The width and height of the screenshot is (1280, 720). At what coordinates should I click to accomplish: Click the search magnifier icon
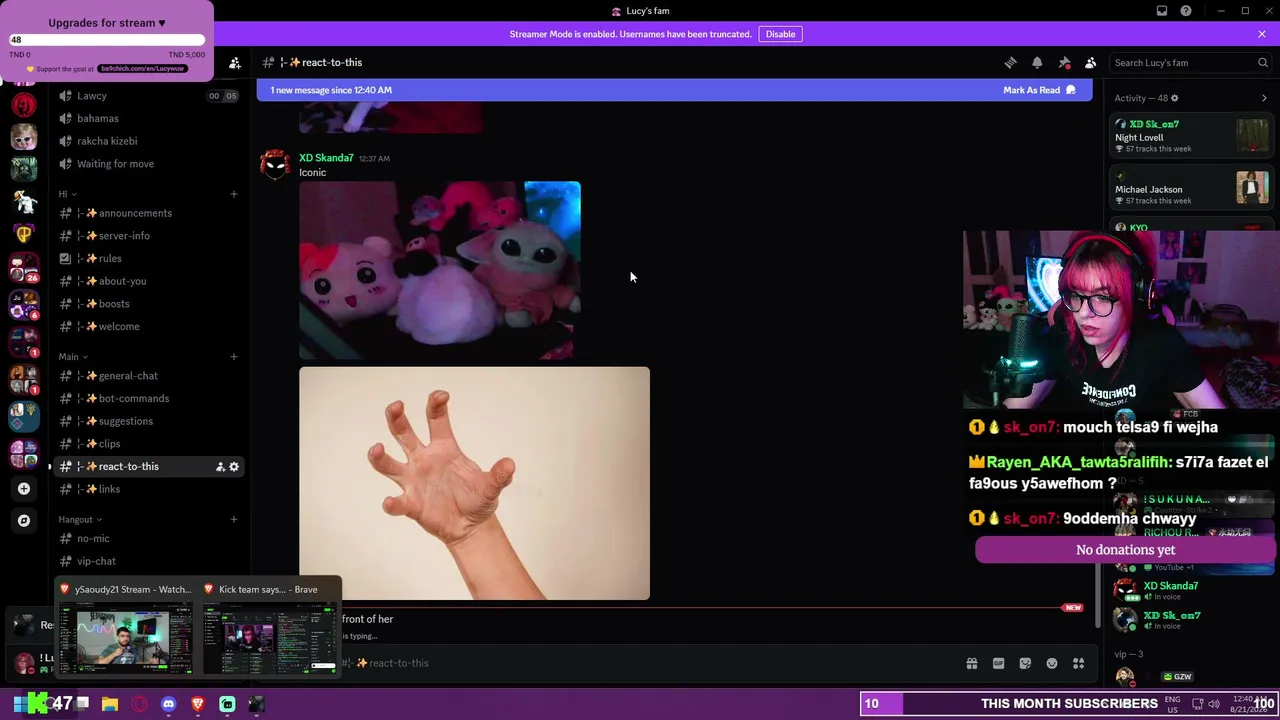1262,62
